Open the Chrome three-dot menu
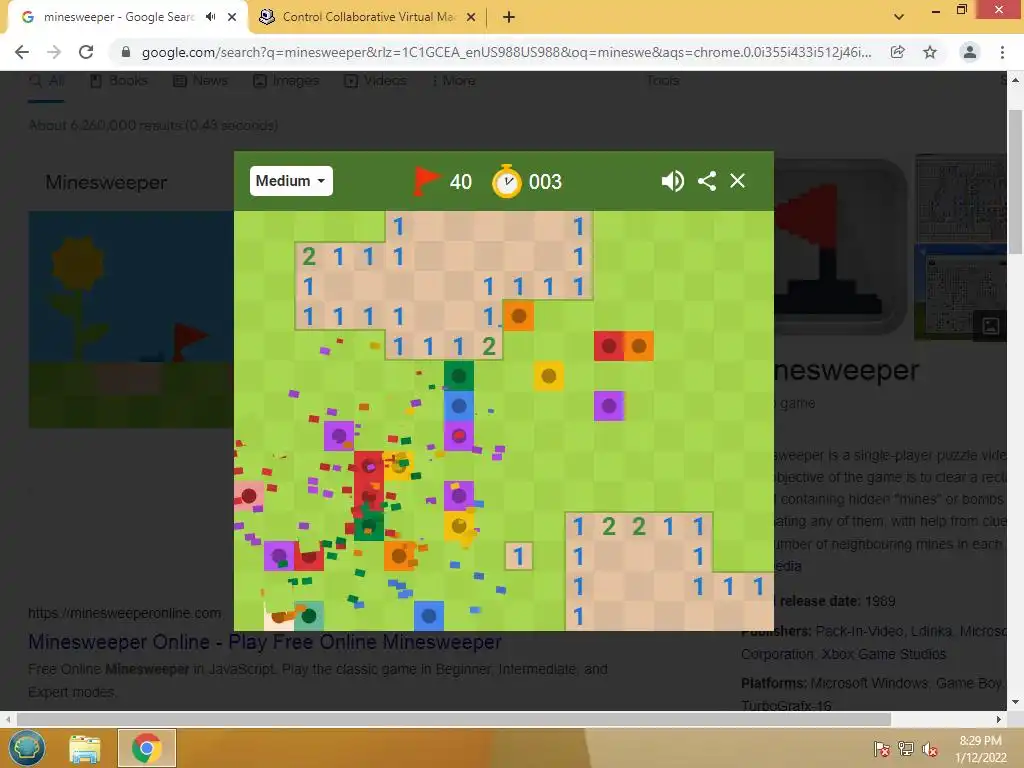 [1002, 52]
